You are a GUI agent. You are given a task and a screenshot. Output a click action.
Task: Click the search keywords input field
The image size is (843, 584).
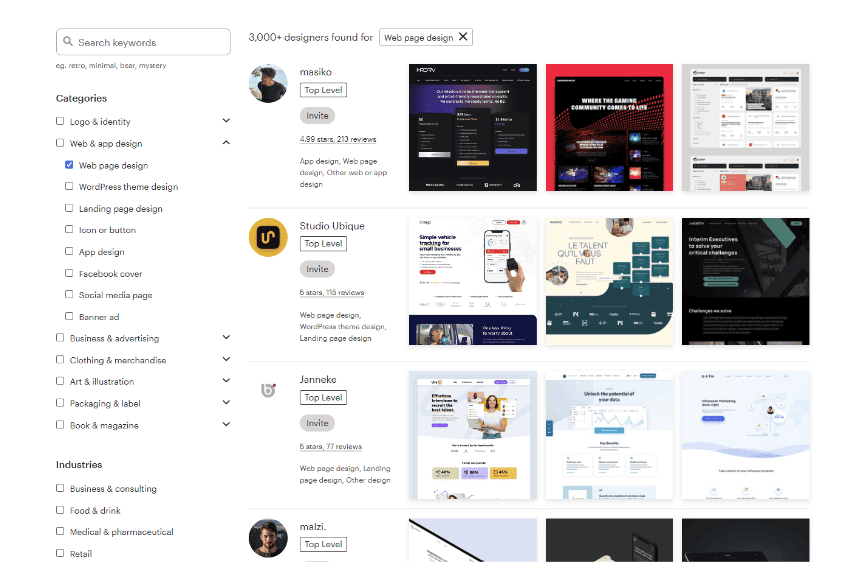click(143, 42)
